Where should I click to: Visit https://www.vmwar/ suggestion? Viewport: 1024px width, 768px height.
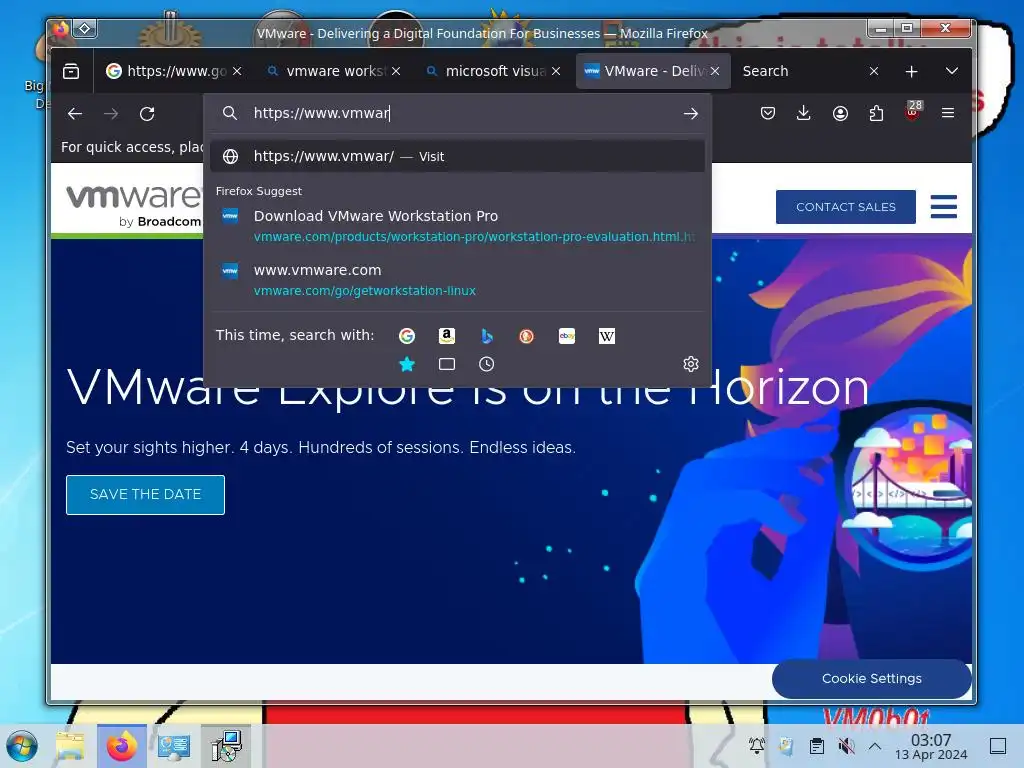[x=457, y=156]
